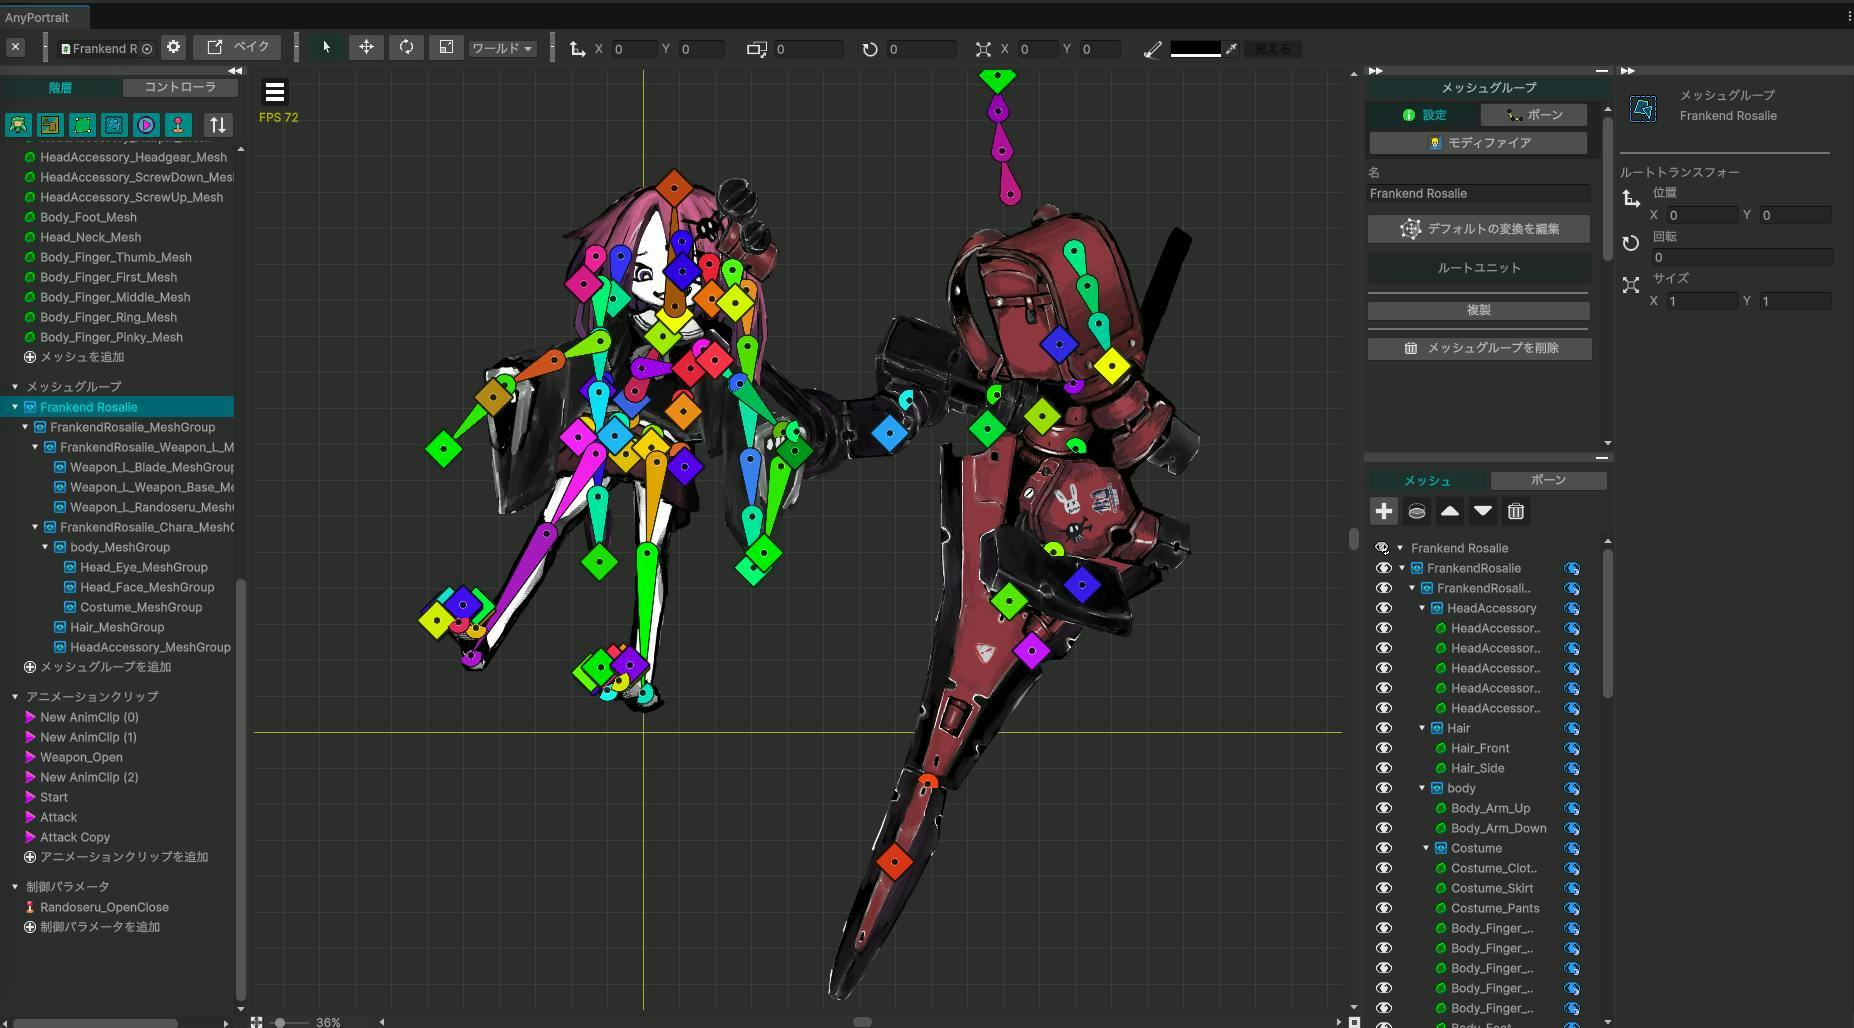Hide the Hair_Front mesh
This screenshot has height=1028, width=1854.
click(x=1384, y=748)
